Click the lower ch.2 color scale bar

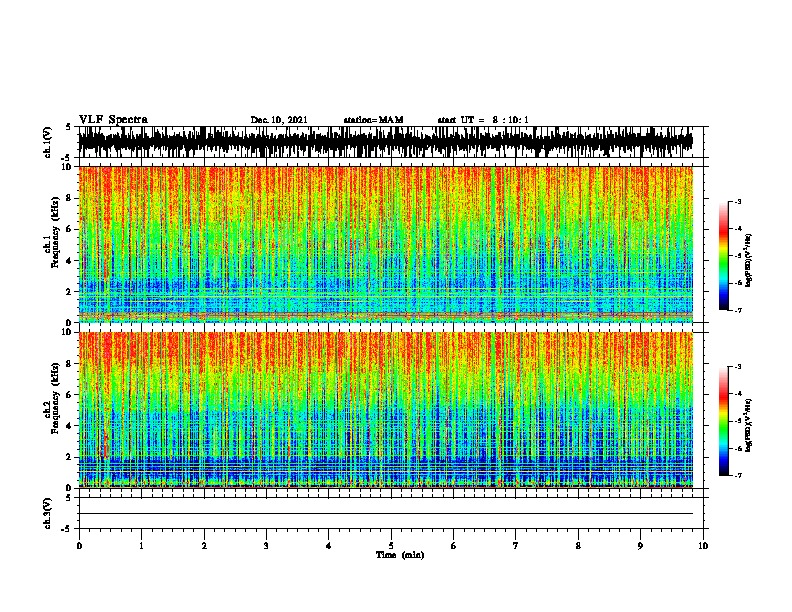click(x=723, y=421)
